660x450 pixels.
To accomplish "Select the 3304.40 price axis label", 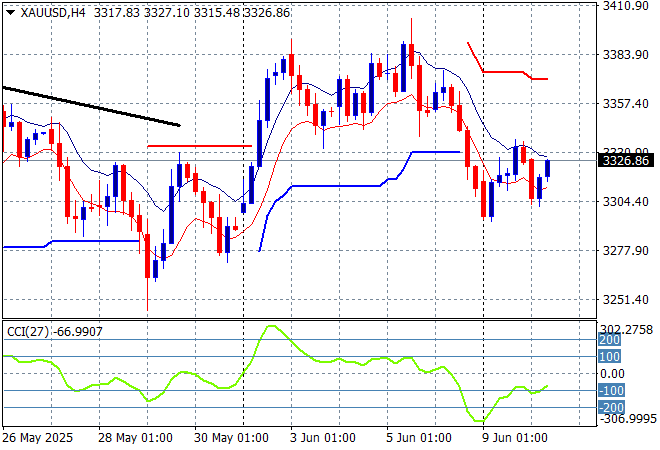I will coord(626,202).
